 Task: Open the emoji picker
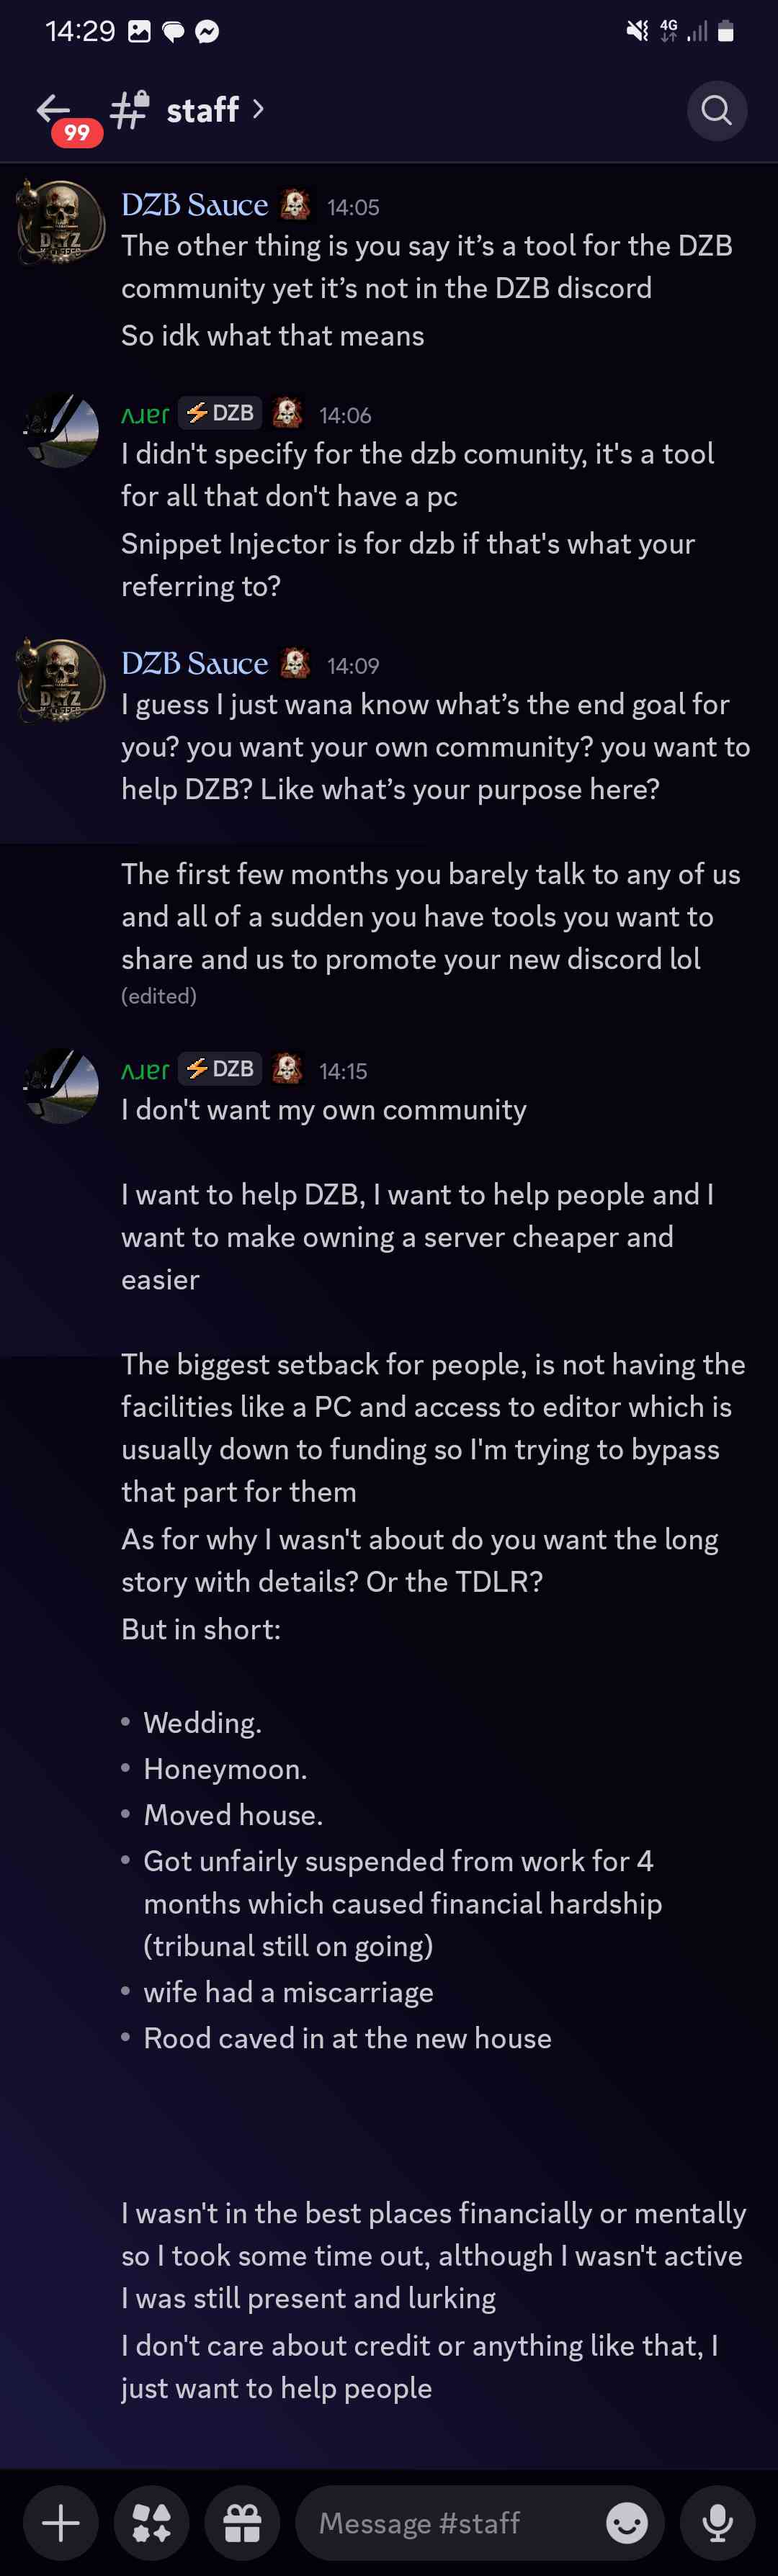tap(627, 2523)
